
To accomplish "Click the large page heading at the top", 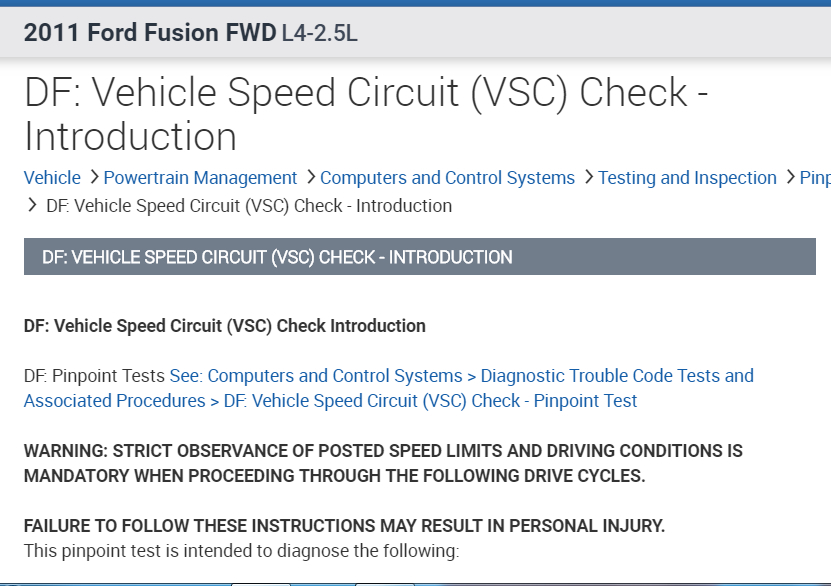I will coord(366,114).
